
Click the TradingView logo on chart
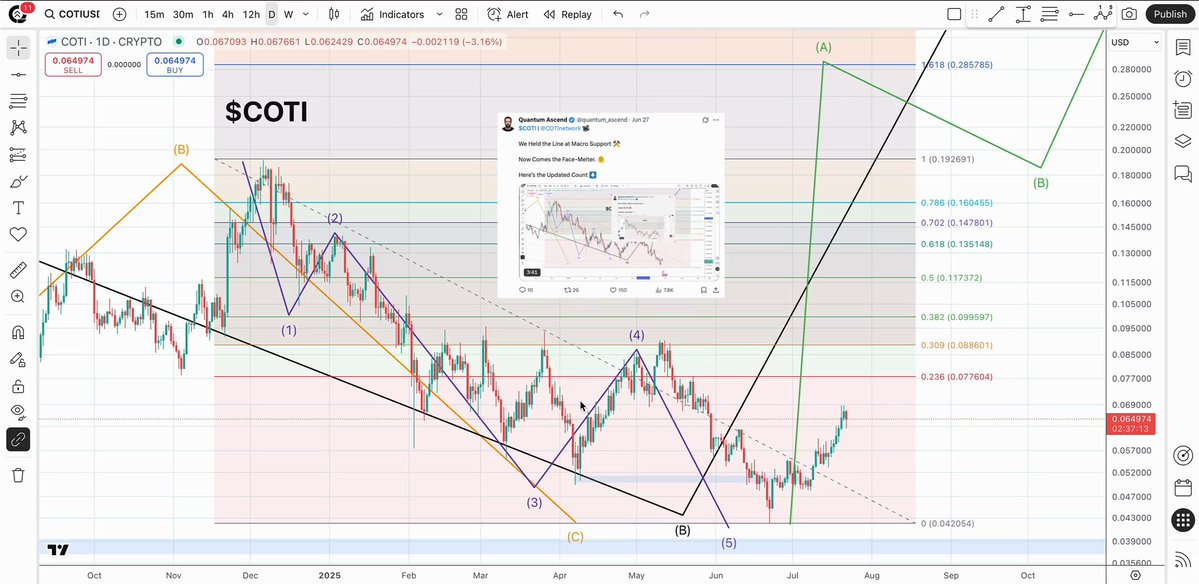58,550
